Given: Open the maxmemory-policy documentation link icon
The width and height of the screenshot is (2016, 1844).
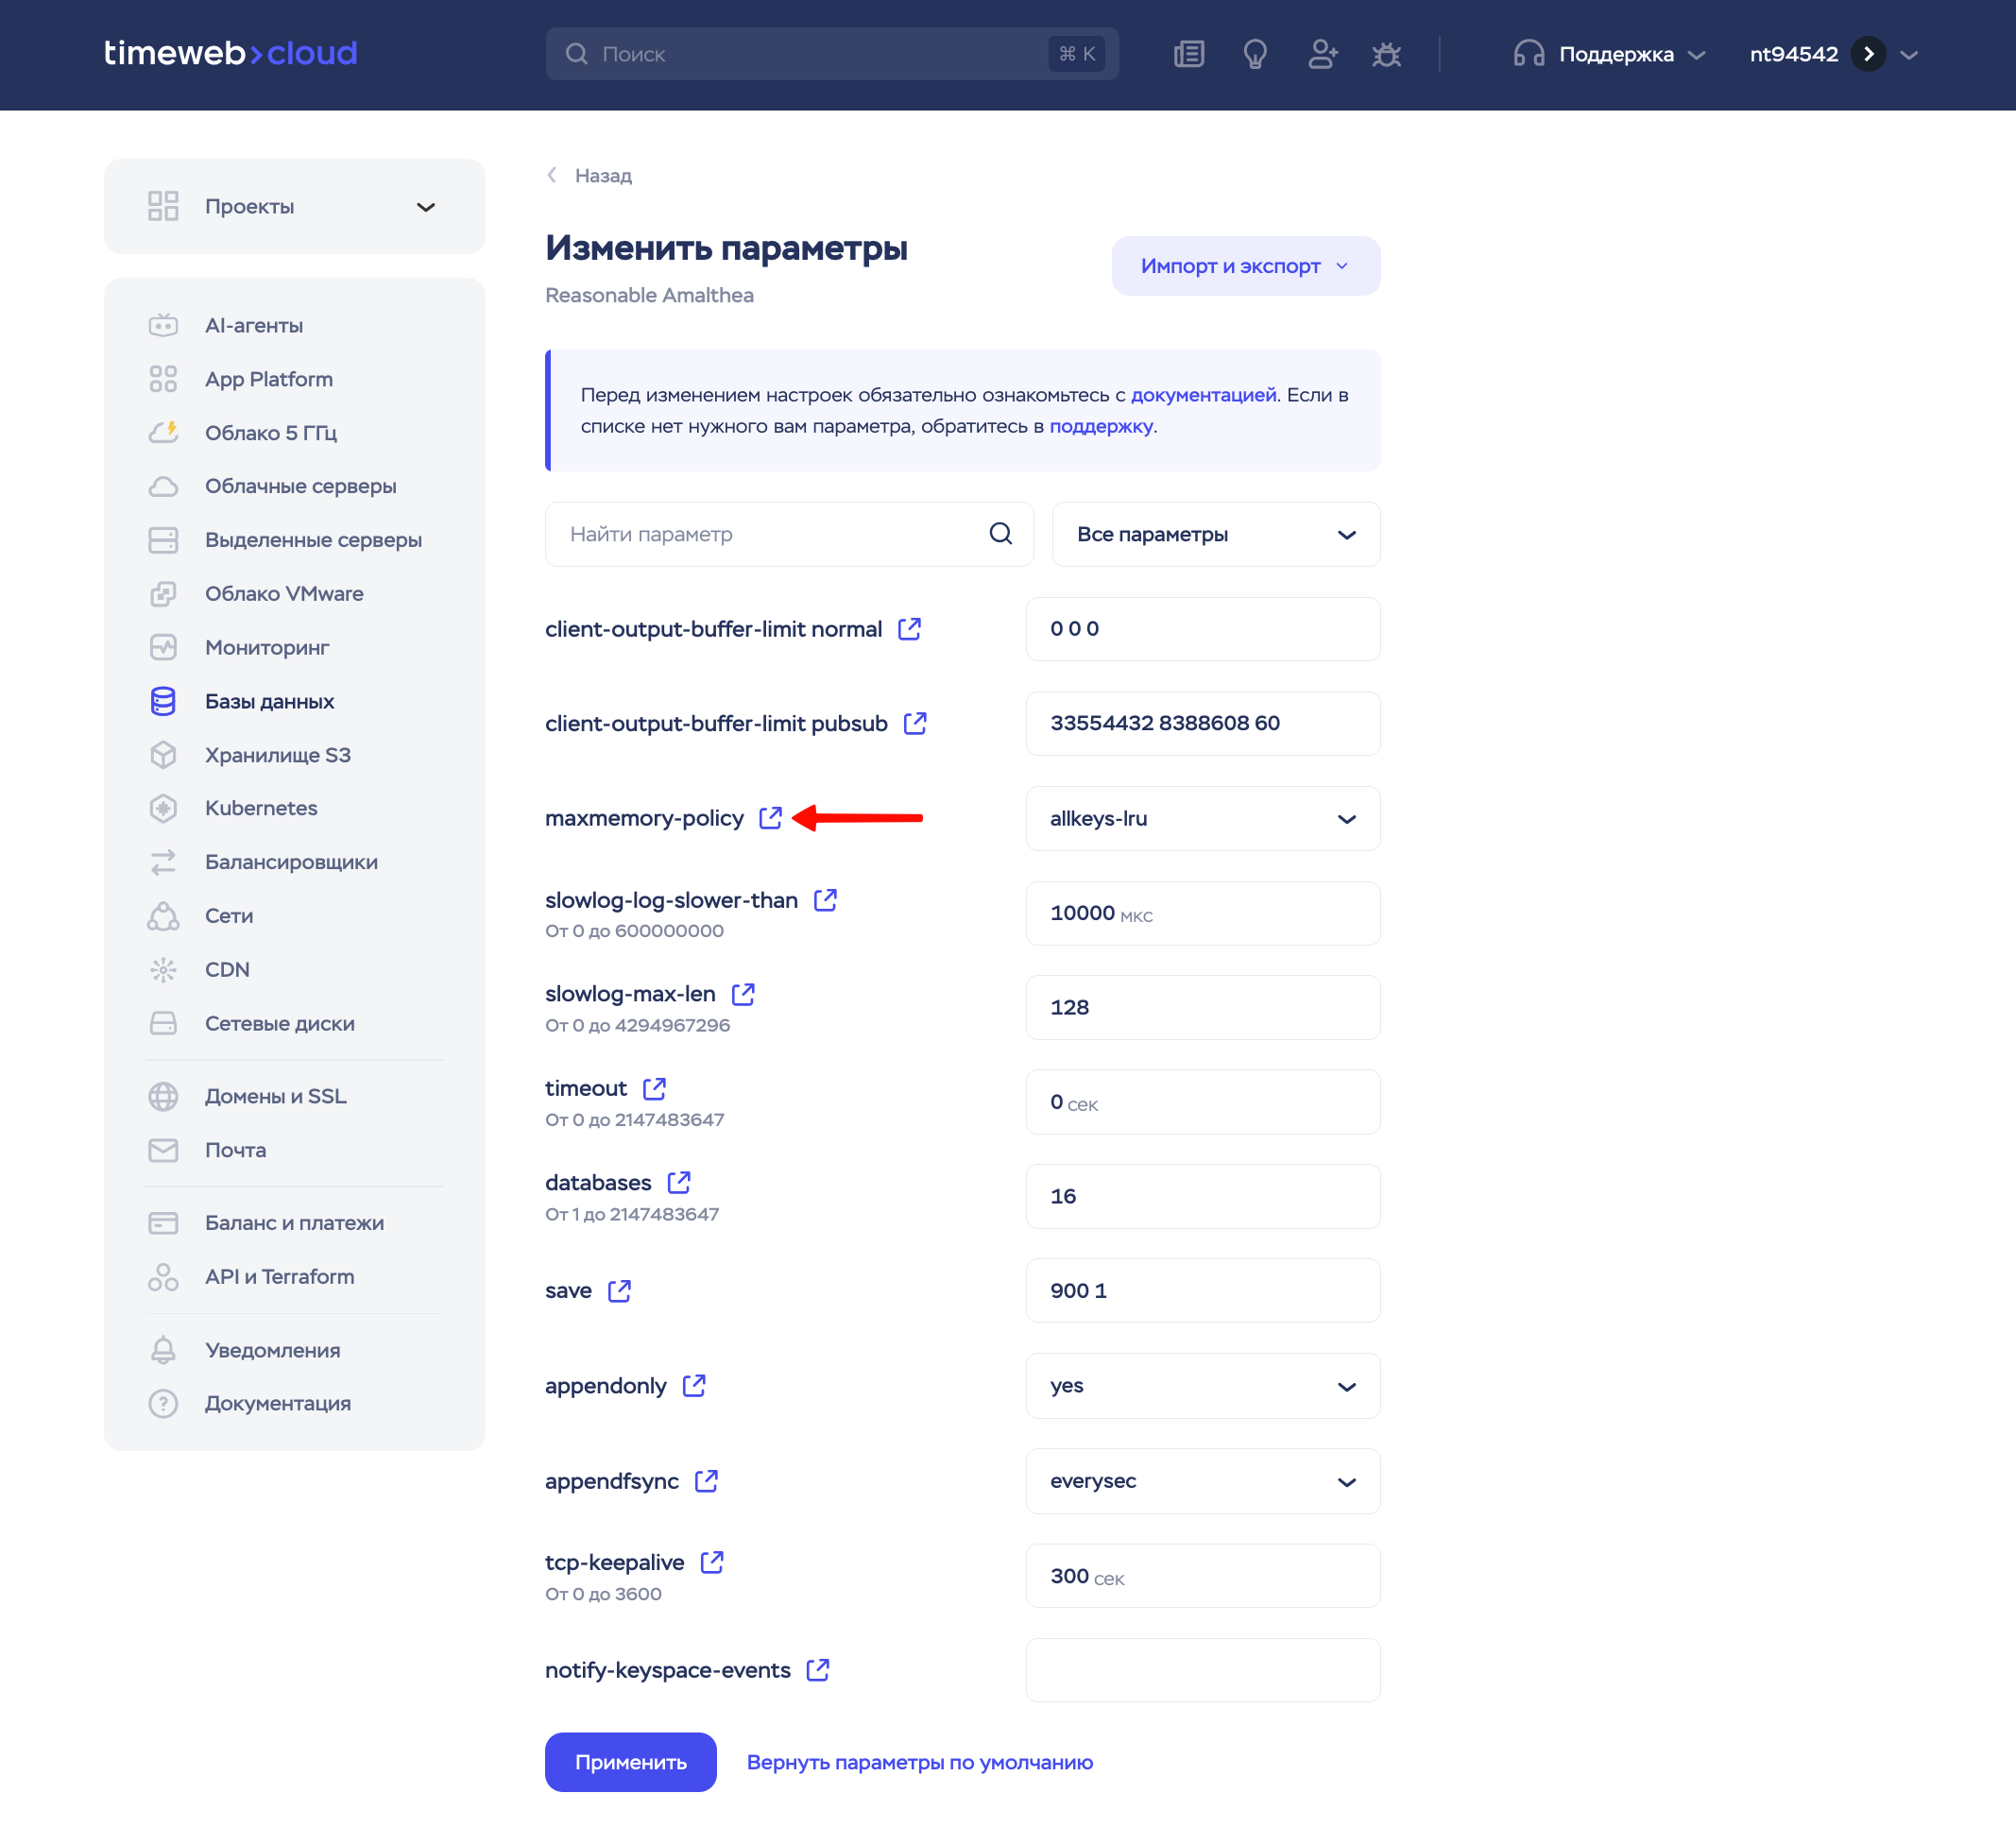Looking at the screenshot, I should [x=770, y=818].
